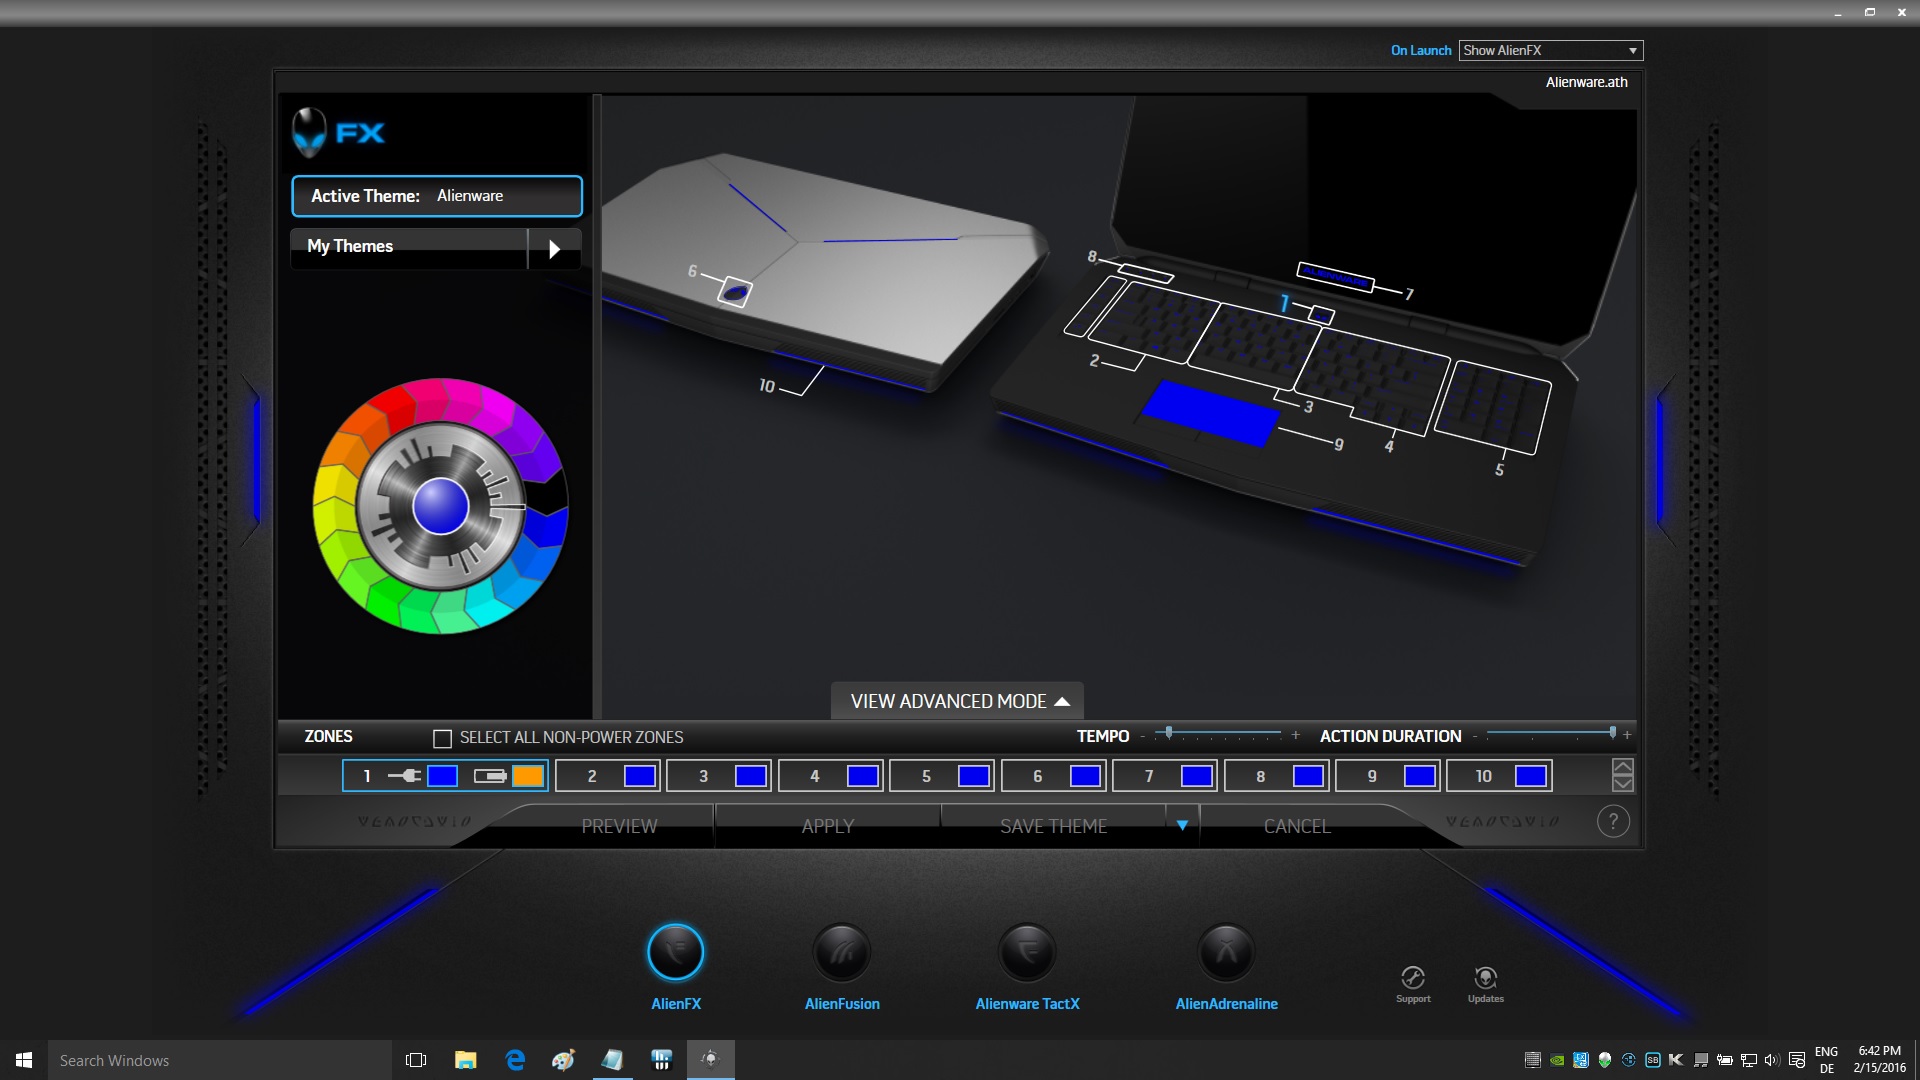Screen dimensions: 1920x1080
Task: Select zone 5 tab
Action: pyautogui.click(x=942, y=776)
